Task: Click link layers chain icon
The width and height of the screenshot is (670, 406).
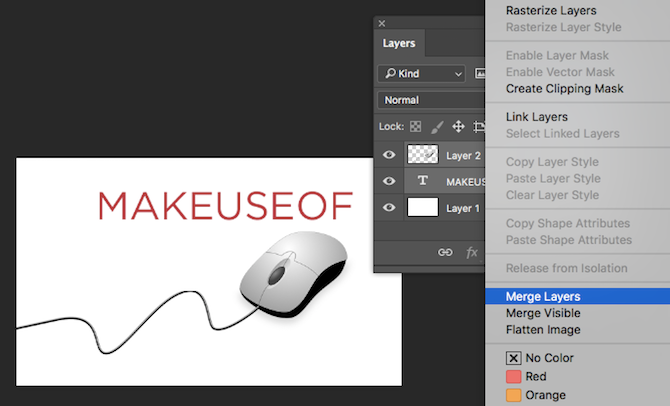Action: [445, 253]
